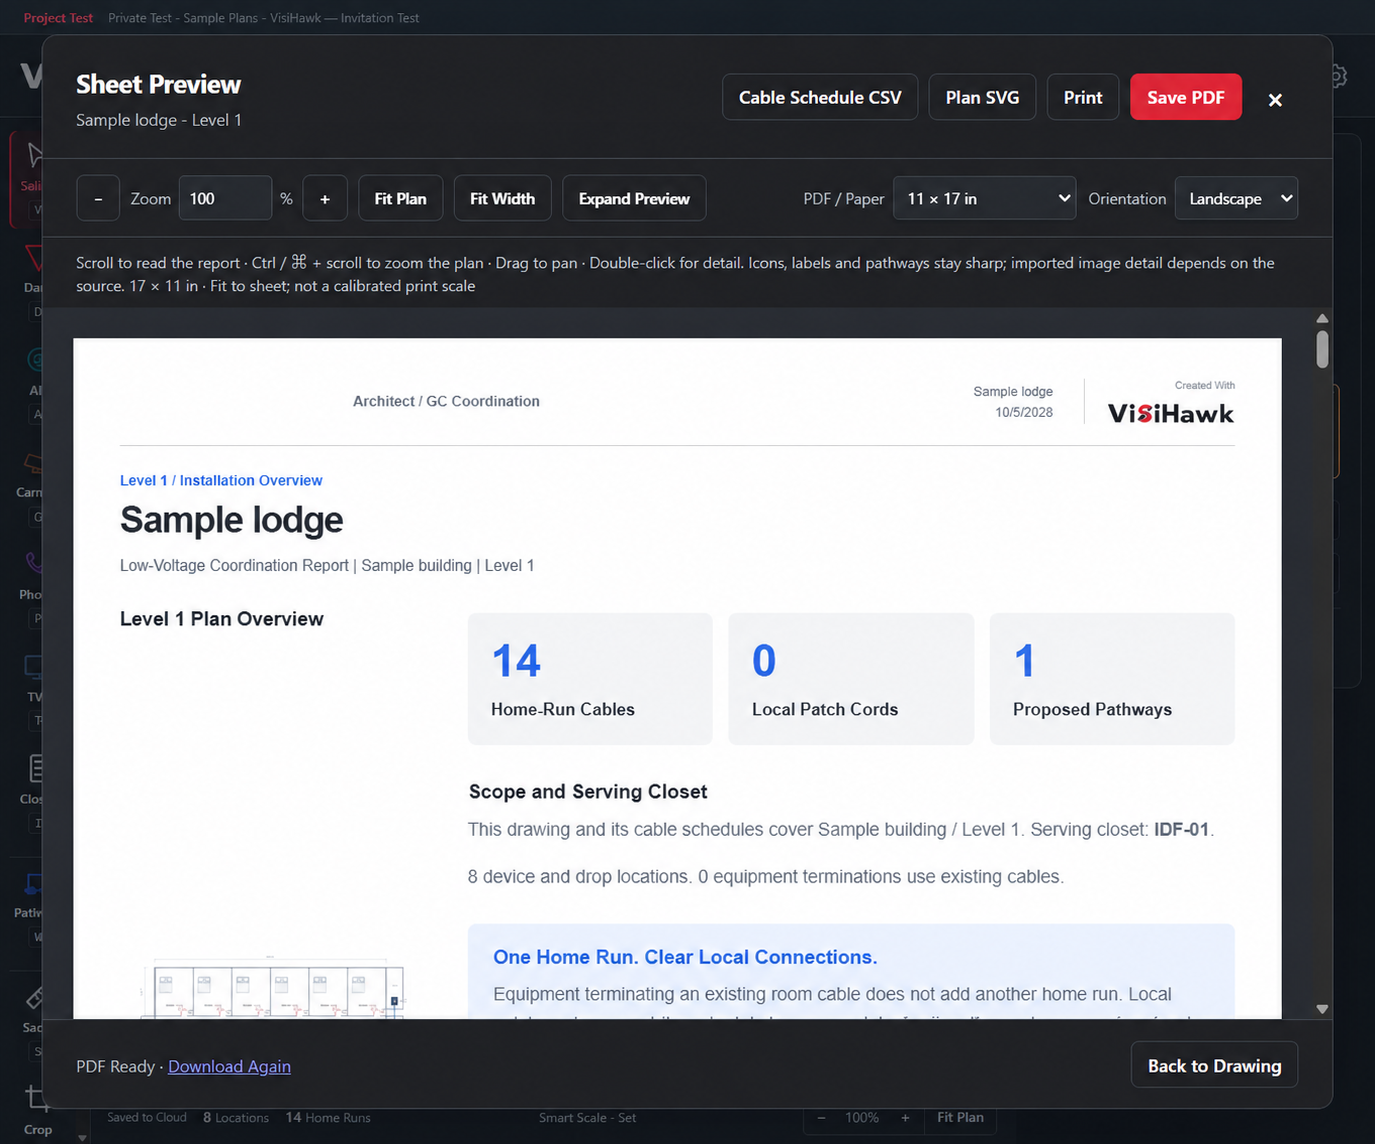Screen dimensions: 1375x1144
Task: Click '14 Home Runs' in status bar
Action: (328, 1118)
